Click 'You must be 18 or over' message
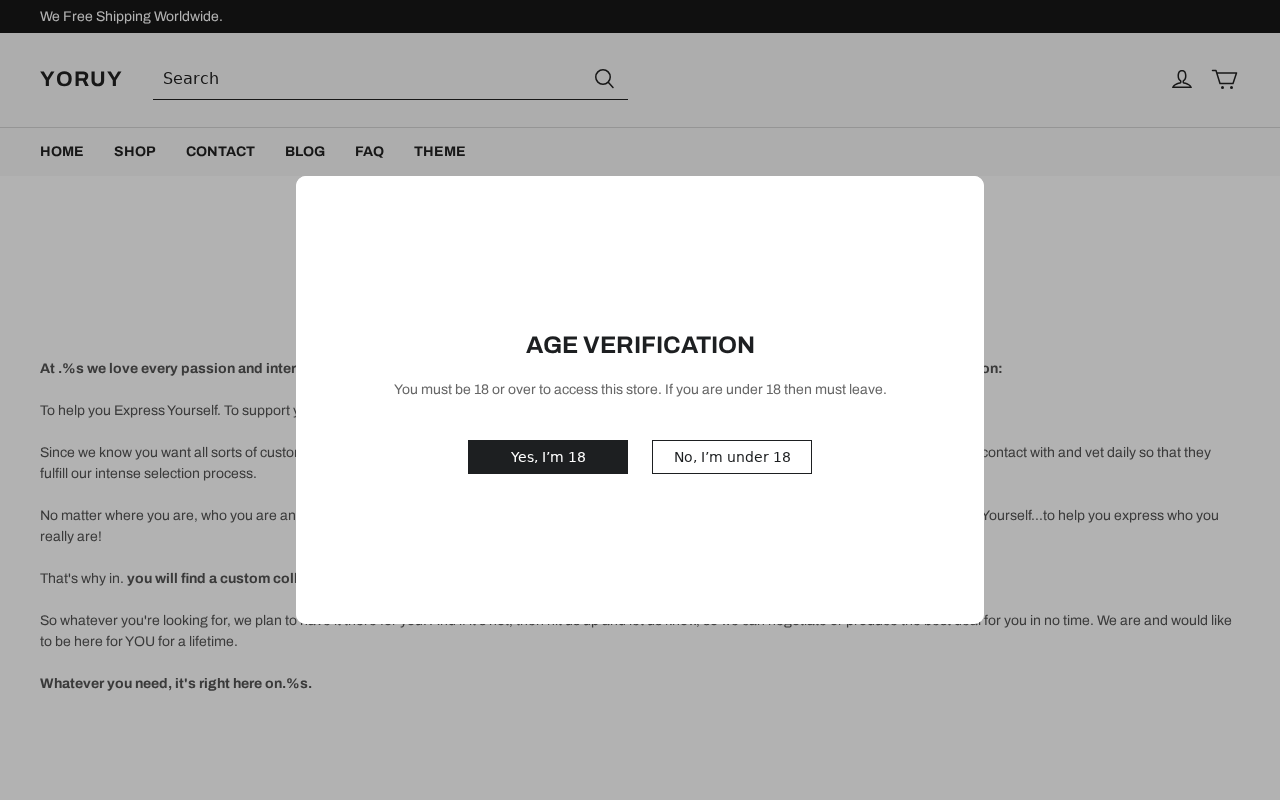1280x800 pixels. click(640, 390)
